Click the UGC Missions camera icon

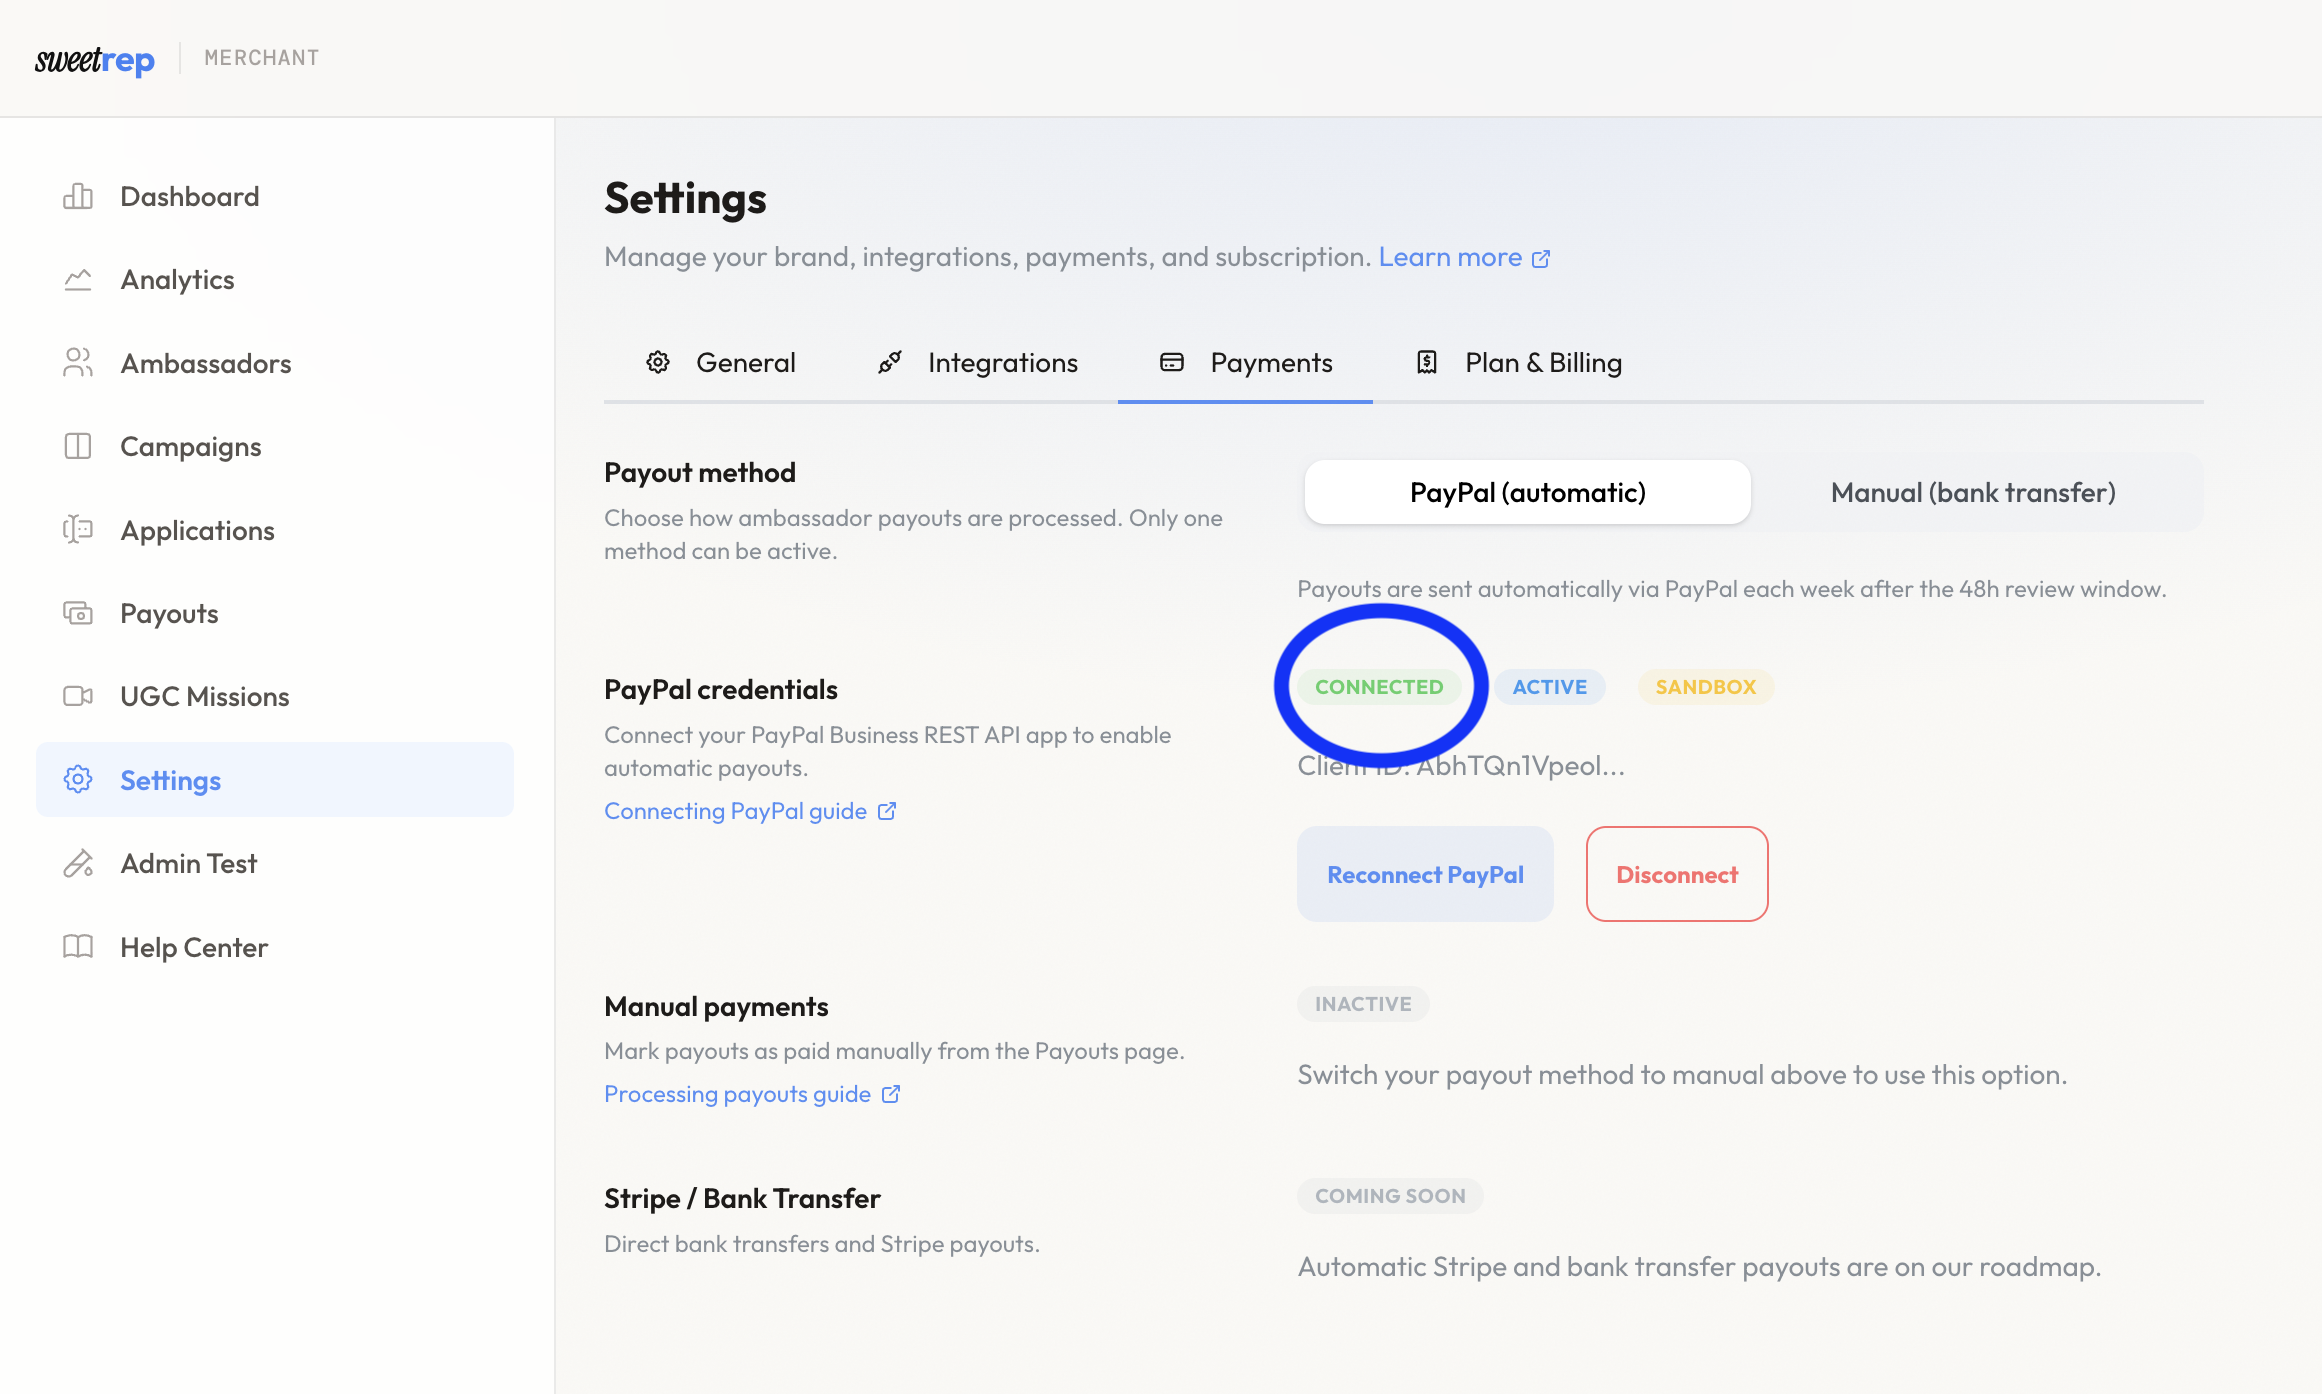click(x=78, y=696)
